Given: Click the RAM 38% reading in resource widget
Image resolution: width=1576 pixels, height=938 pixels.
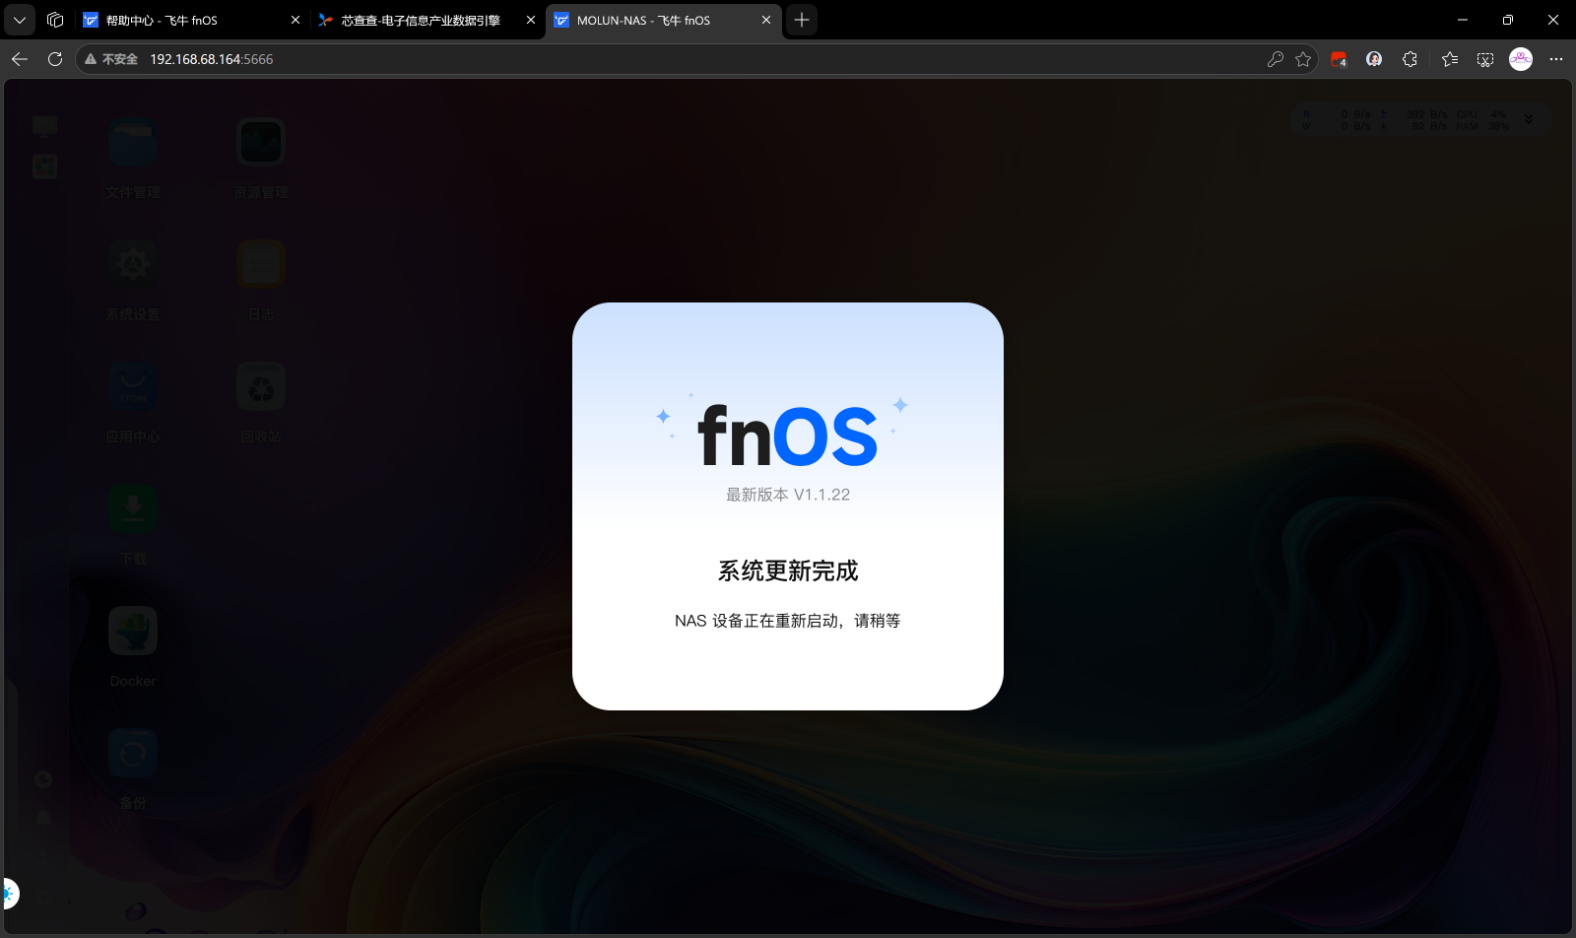Looking at the screenshot, I should [x=1482, y=126].
